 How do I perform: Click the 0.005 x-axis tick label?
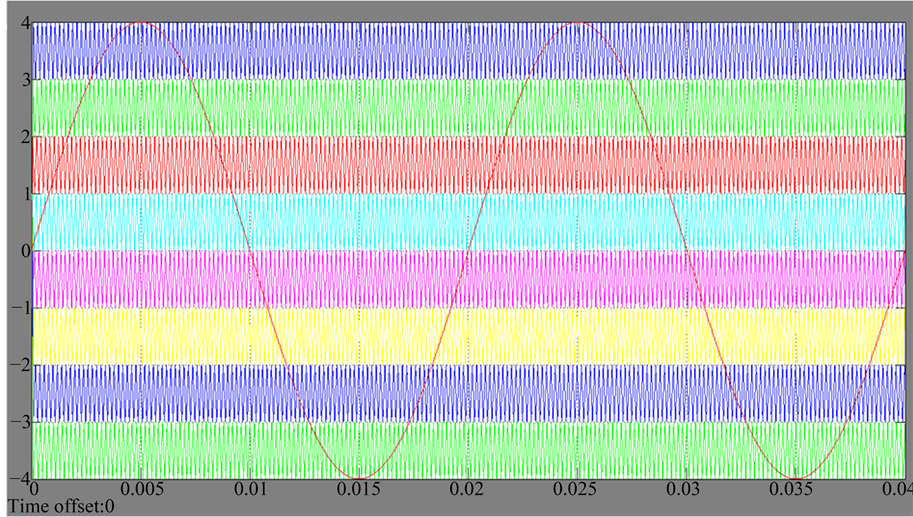141,490
